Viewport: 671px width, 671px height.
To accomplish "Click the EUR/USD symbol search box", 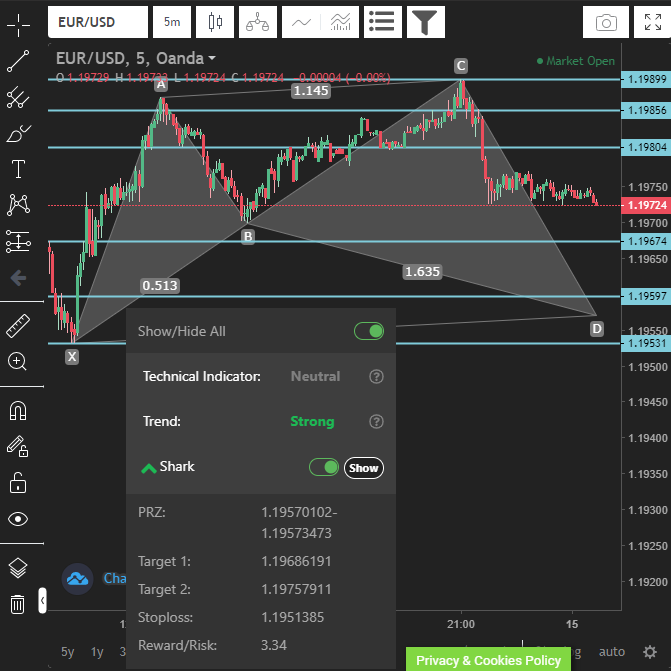I will [x=98, y=22].
